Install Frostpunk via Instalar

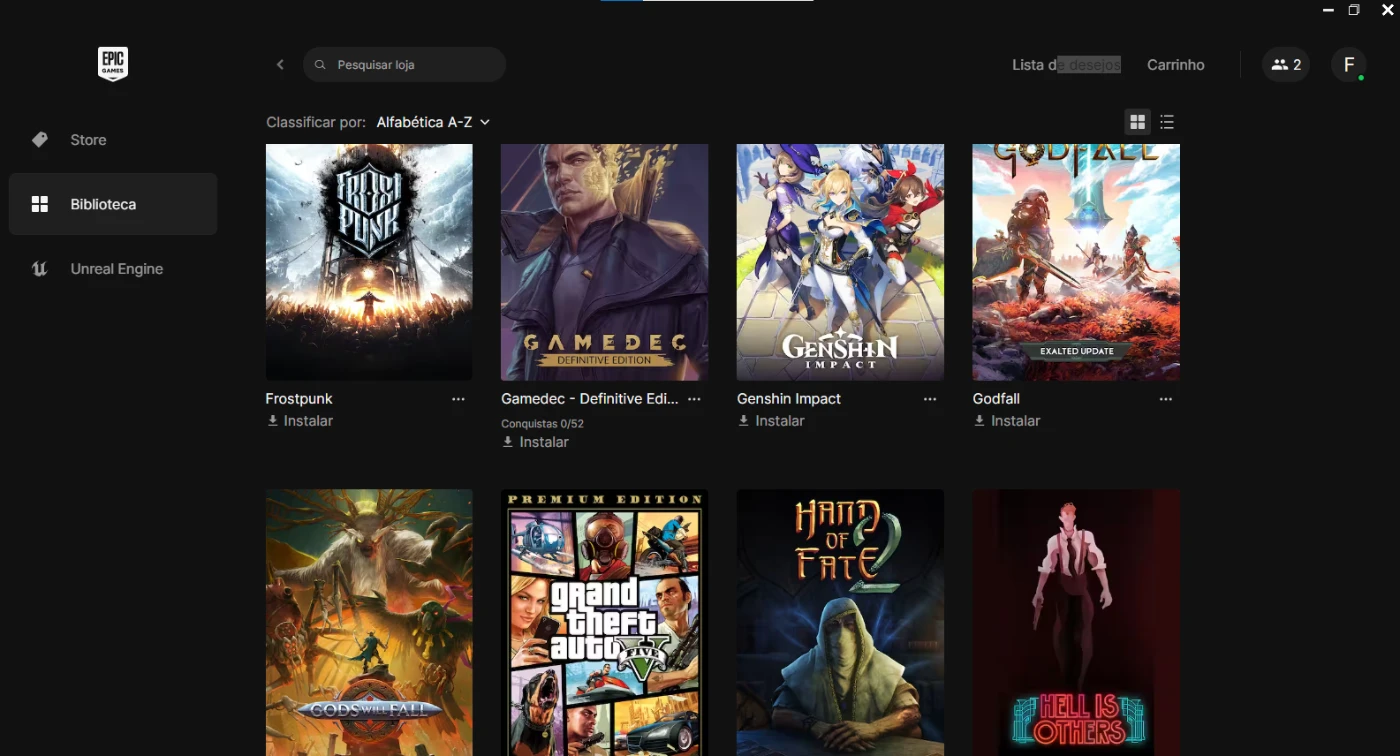(x=299, y=421)
